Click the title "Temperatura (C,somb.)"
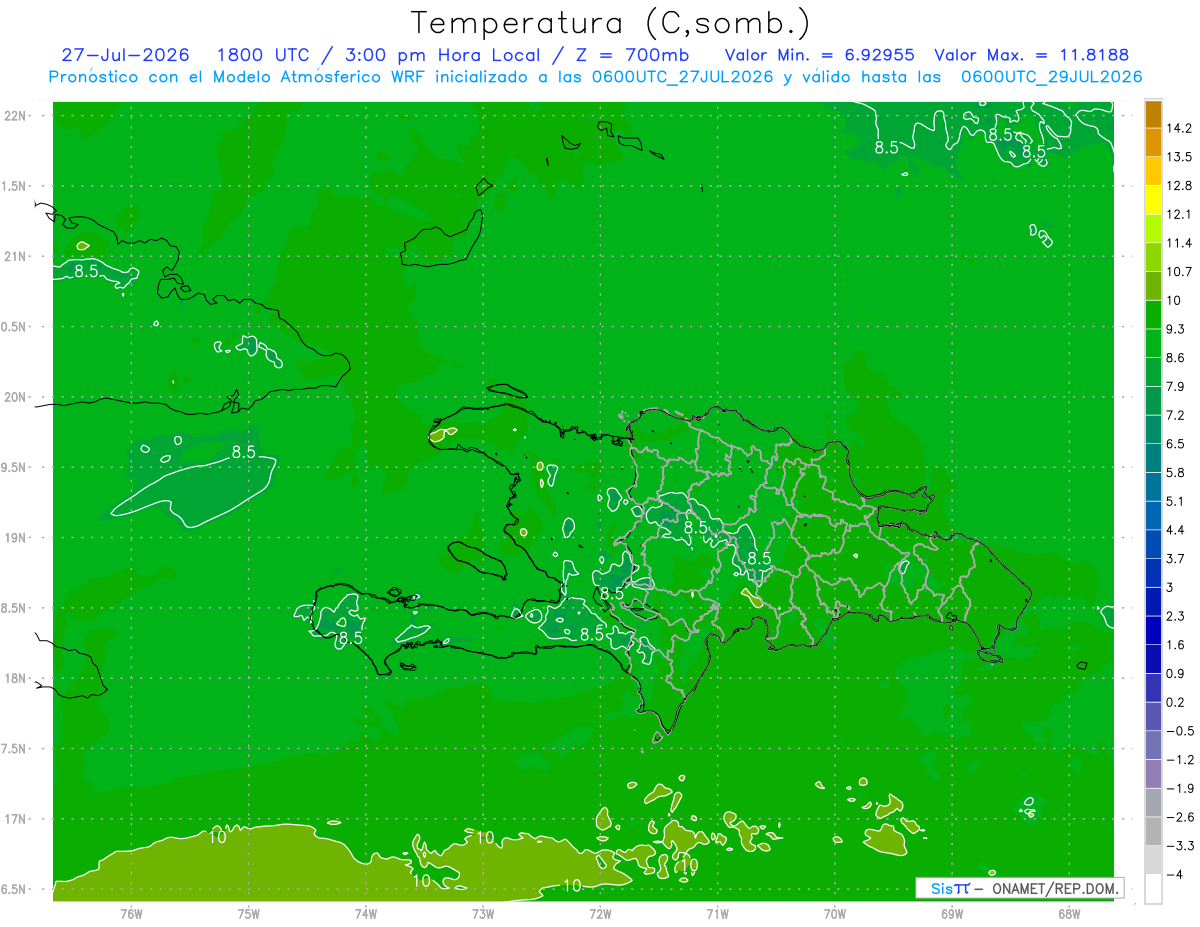Viewport: 1200px width, 927px height. point(611,23)
